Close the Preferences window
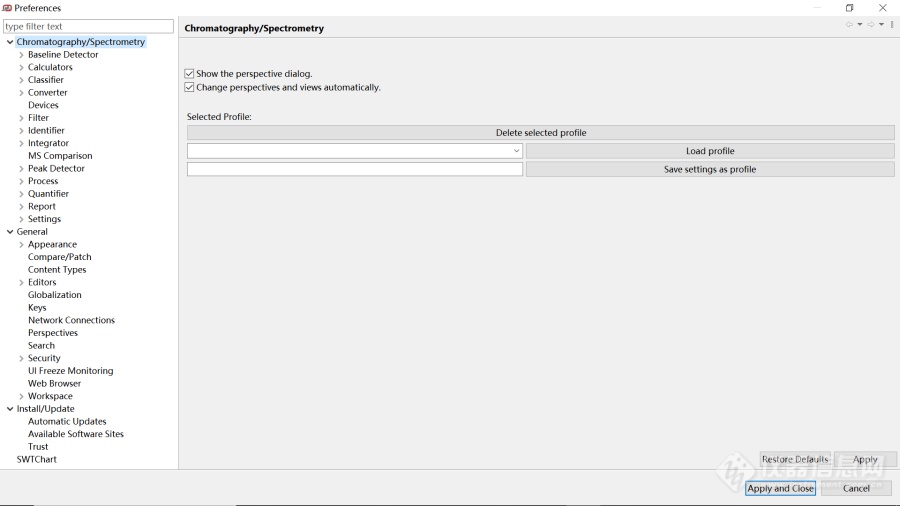The width and height of the screenshot is (900, 506). (x=882, y=8)
